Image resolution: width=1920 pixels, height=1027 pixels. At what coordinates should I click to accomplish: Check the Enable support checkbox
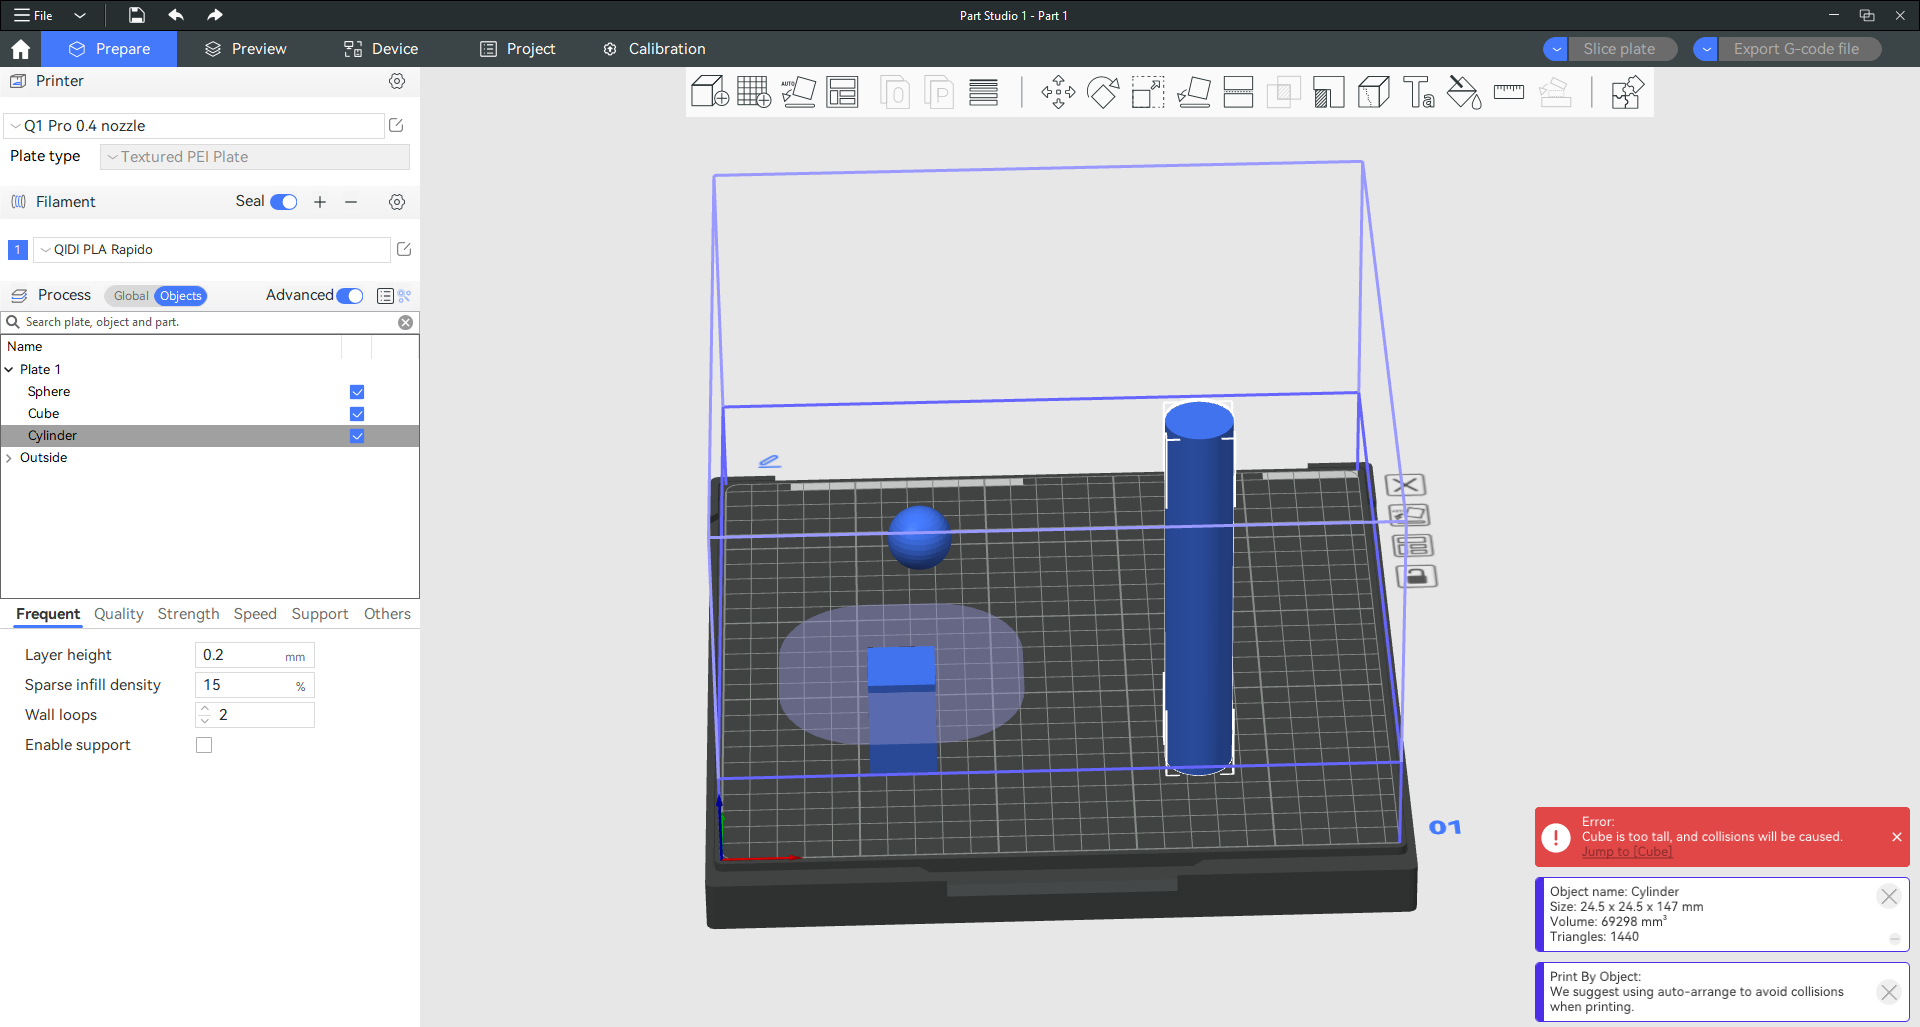tap(204, 745)
